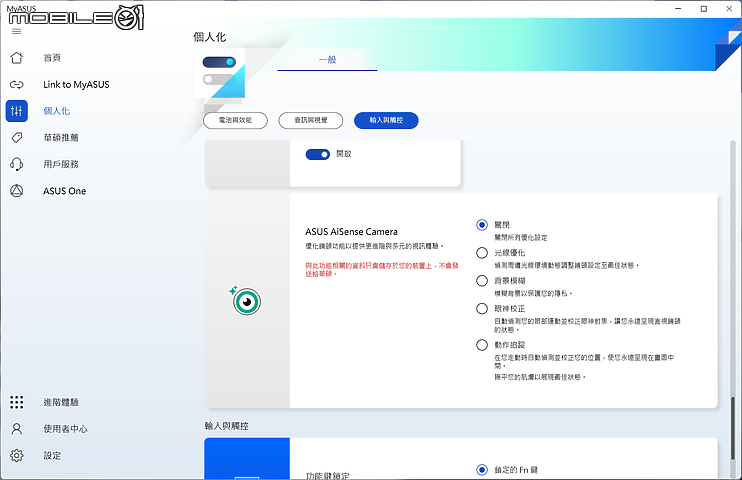This screenshot has height=480, width=742.
Task: Open Link to MyASUS menu item
Action: [76, 85]
